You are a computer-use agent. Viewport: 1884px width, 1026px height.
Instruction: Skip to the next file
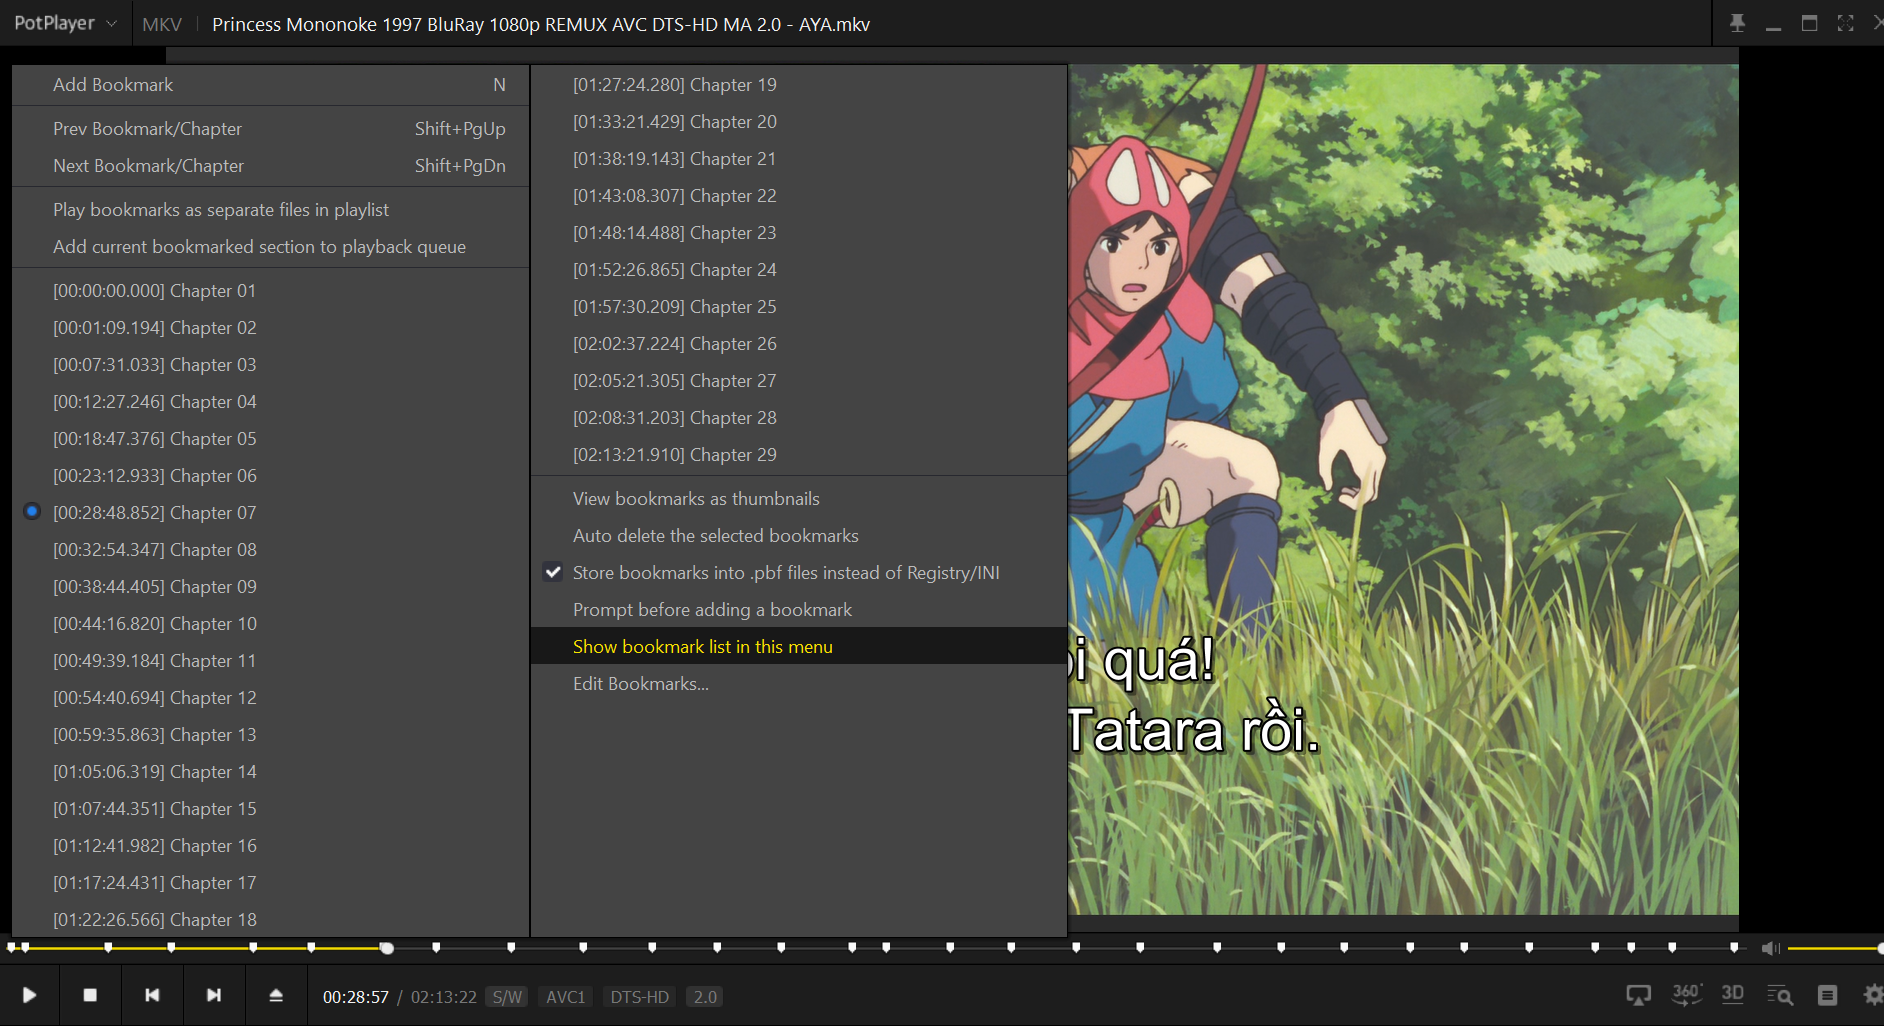pyautogui.click(x=214, y=995)
